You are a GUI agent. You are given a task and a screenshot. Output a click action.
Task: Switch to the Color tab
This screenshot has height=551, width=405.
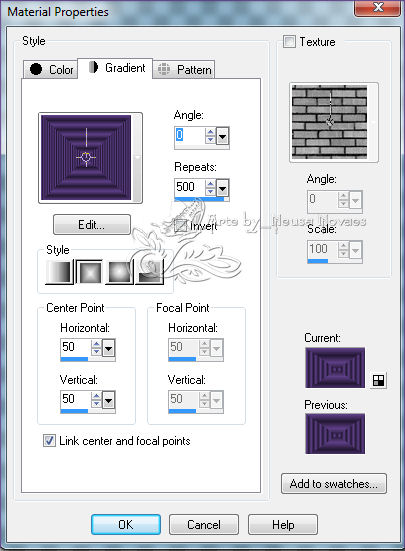51,69
